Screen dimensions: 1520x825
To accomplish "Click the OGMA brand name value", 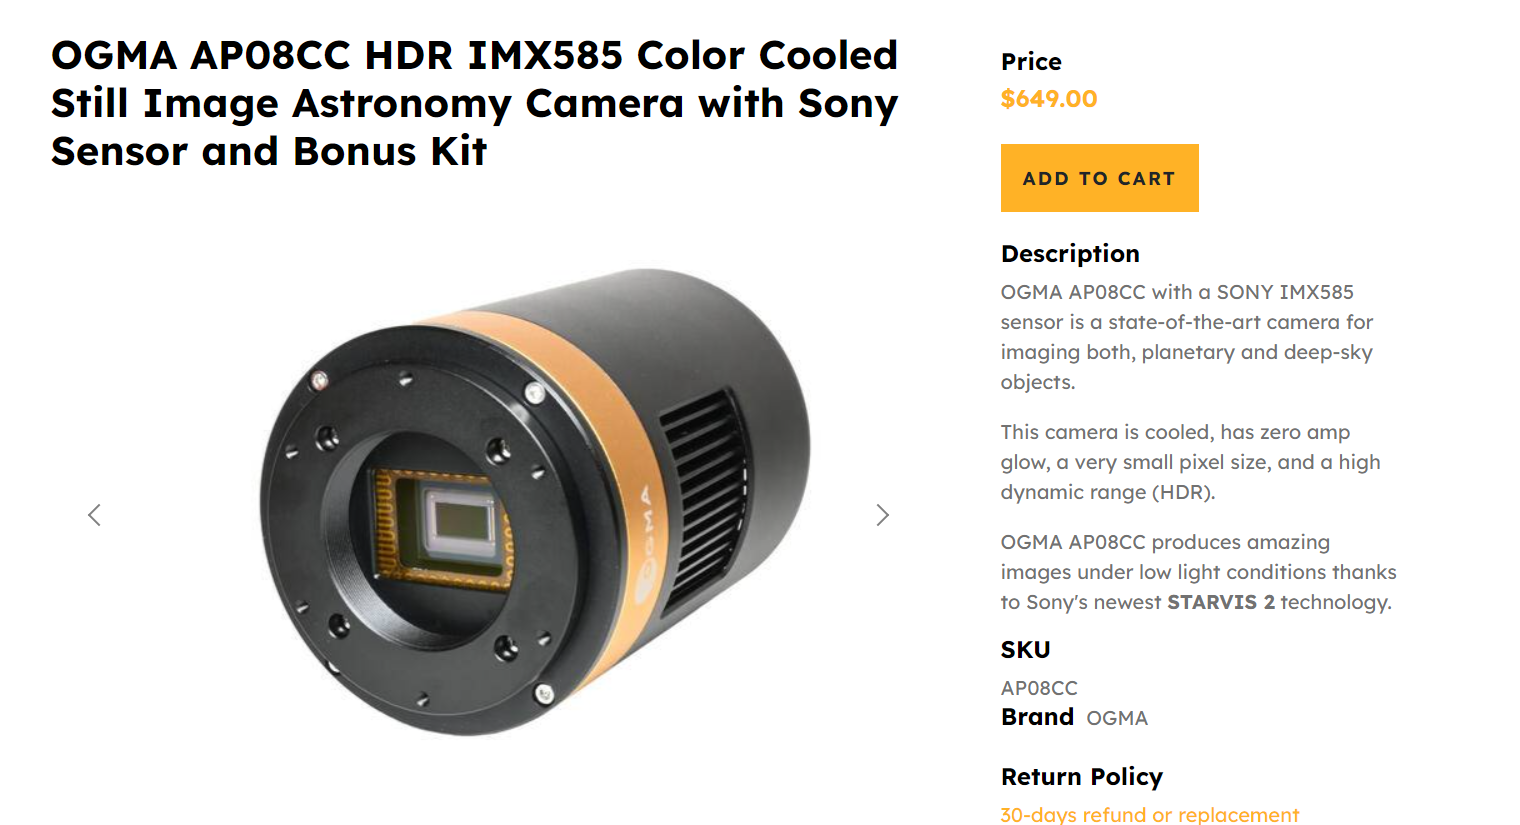I will [x=1117, y=718].
